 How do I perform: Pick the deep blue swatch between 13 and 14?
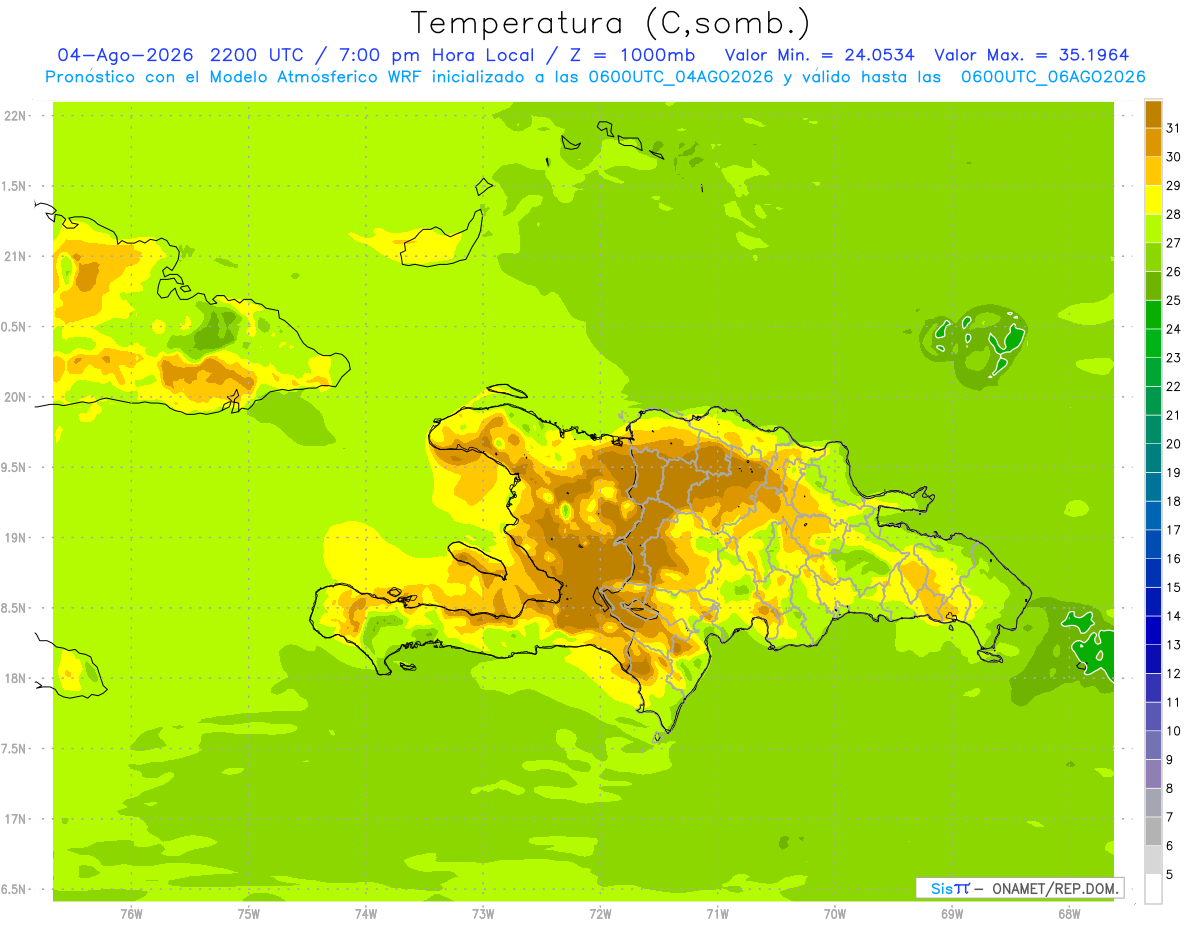click(1153, 630)
